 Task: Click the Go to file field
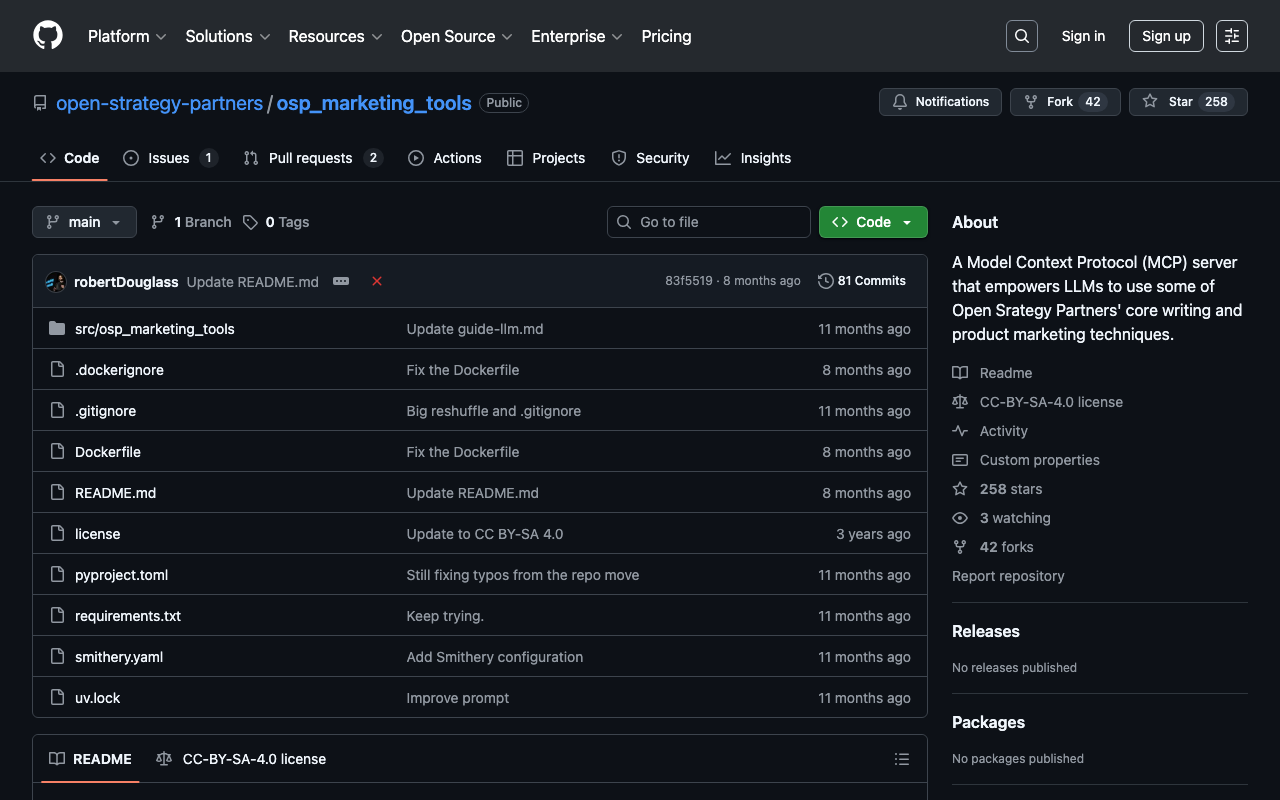pyautogui.click(x=708, y=222)
